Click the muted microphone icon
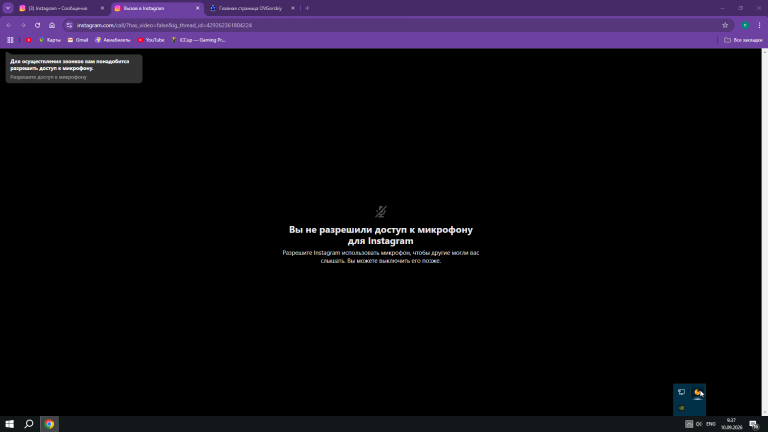Screen dimensions: 768x432 point(381,212)
